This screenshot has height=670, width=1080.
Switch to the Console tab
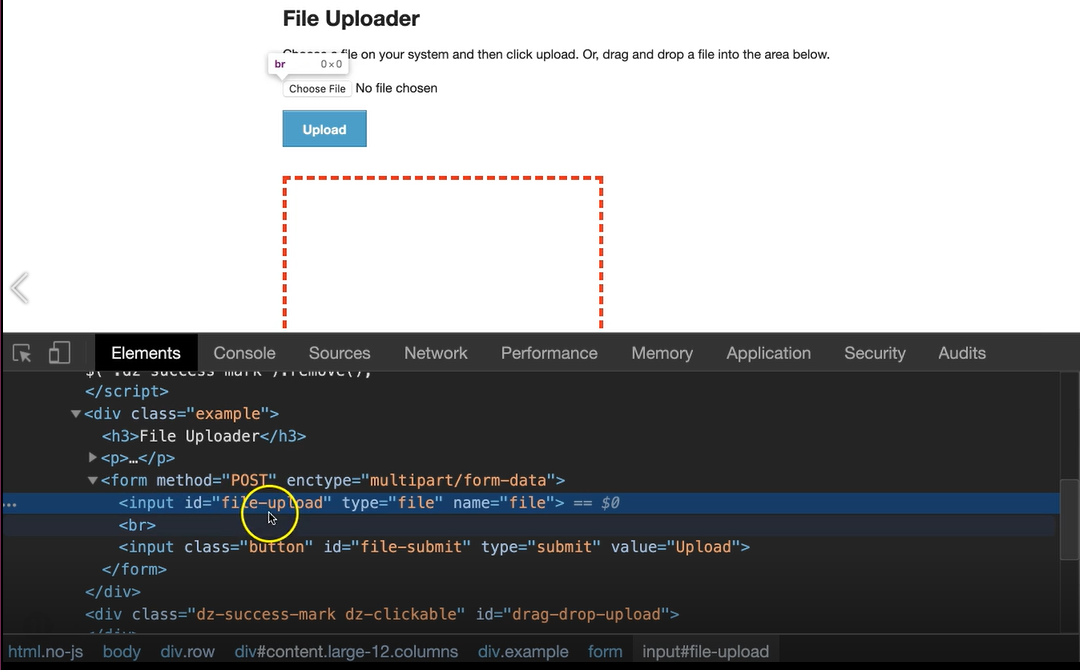point(245,353)
